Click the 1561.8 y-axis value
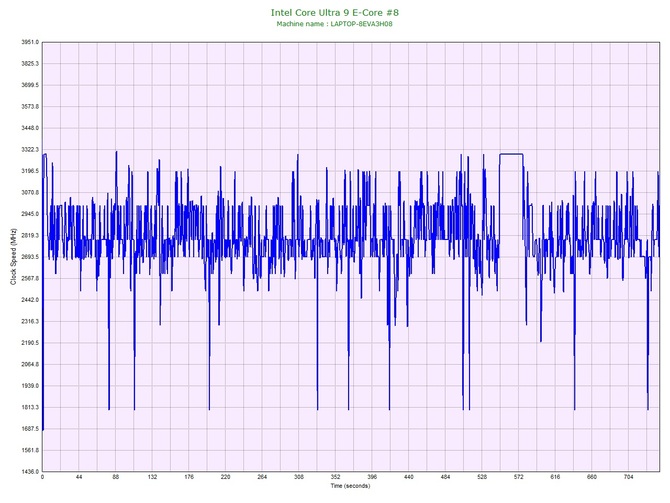This screenshot has height=503, width=670. click(30, 450)
